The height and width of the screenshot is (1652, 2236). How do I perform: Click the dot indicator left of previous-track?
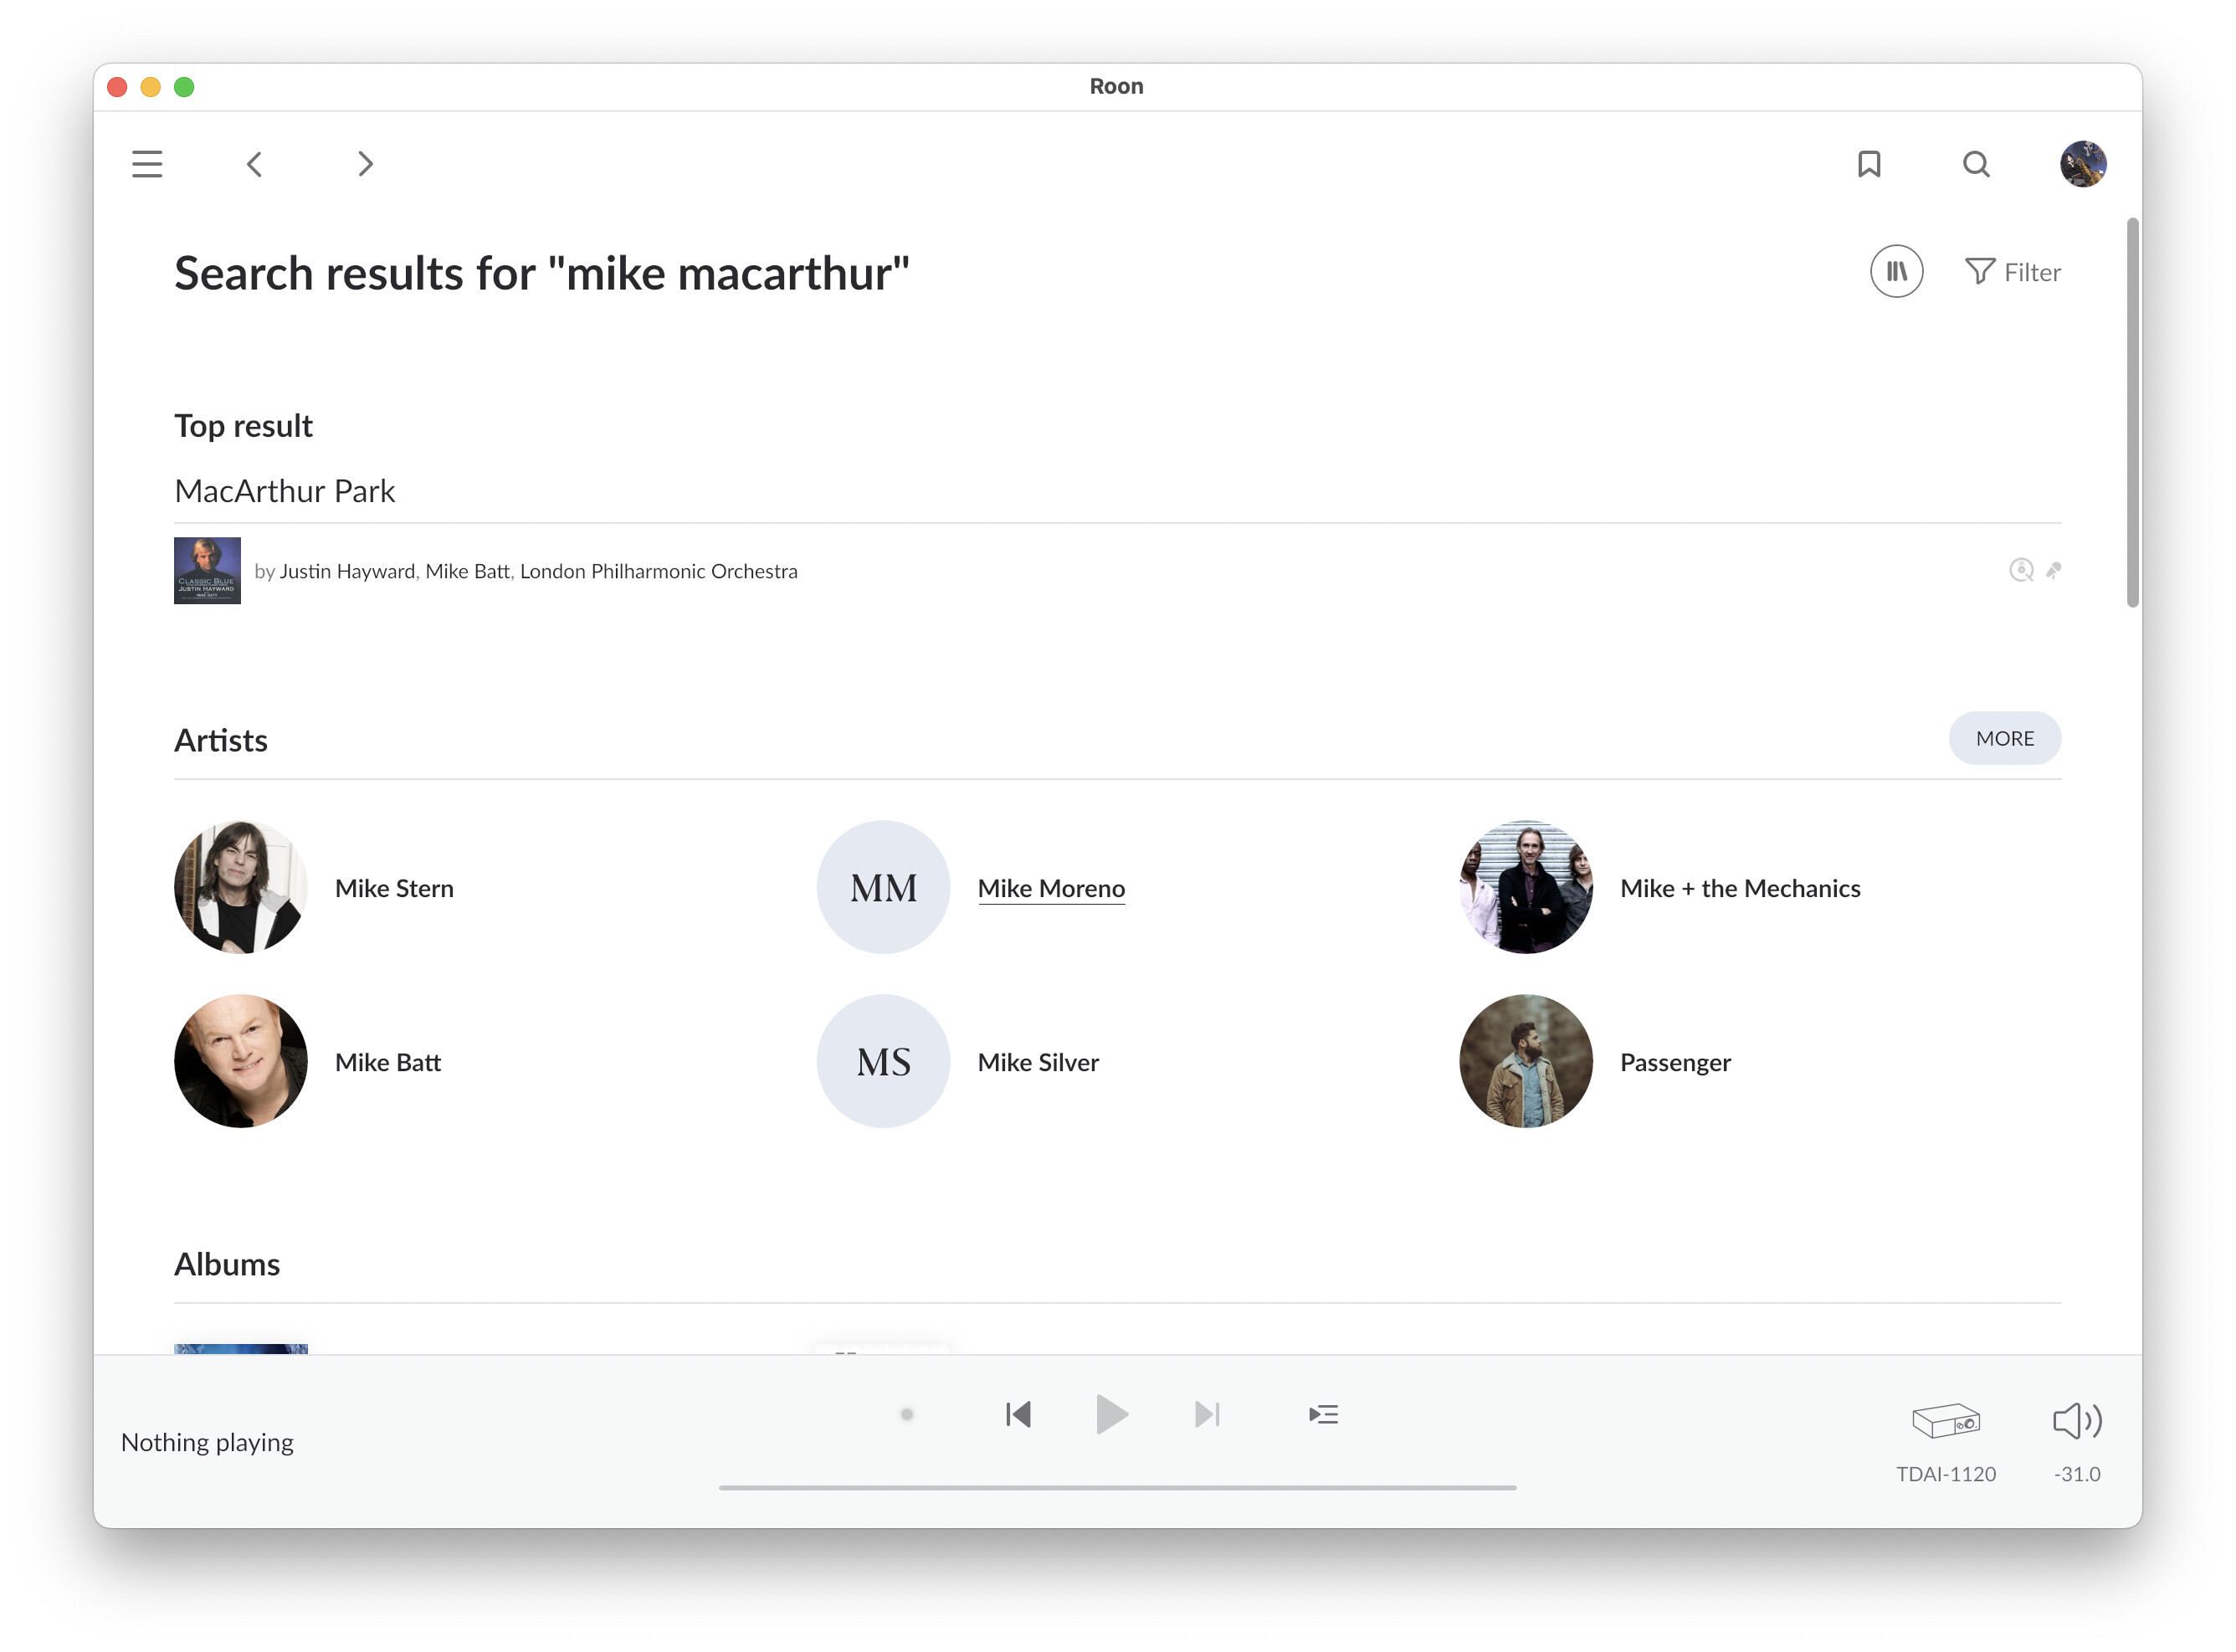coord(907,1415)
